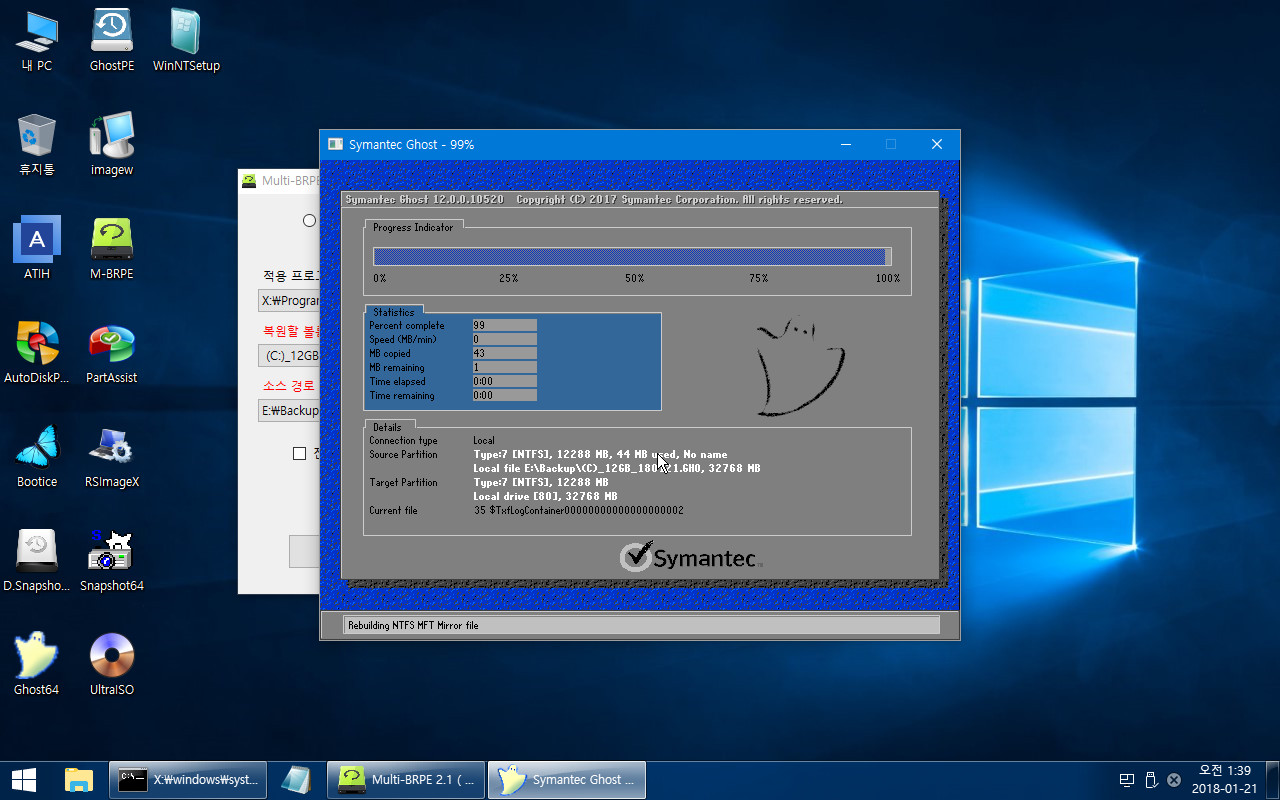Launch UltraISO from the desktop
This screenshot has width=1280, height=800.
(112, 664)
